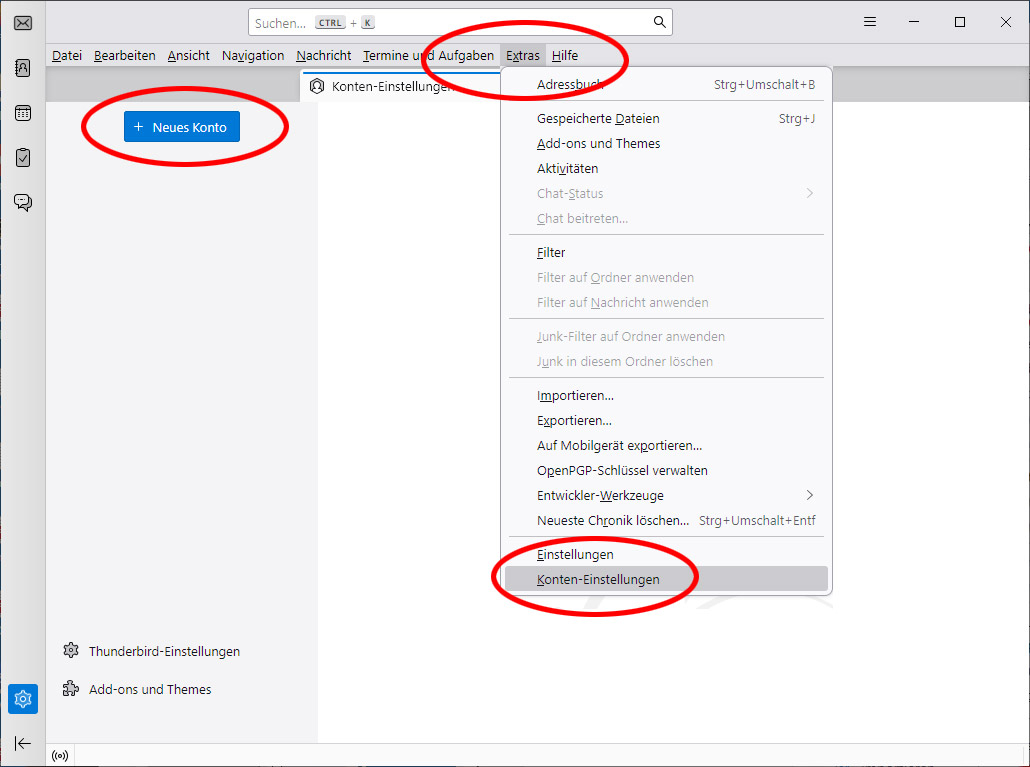Screen dimensions: 1030x767
Task: Close the Extras menu
Action: click(523, 56)
